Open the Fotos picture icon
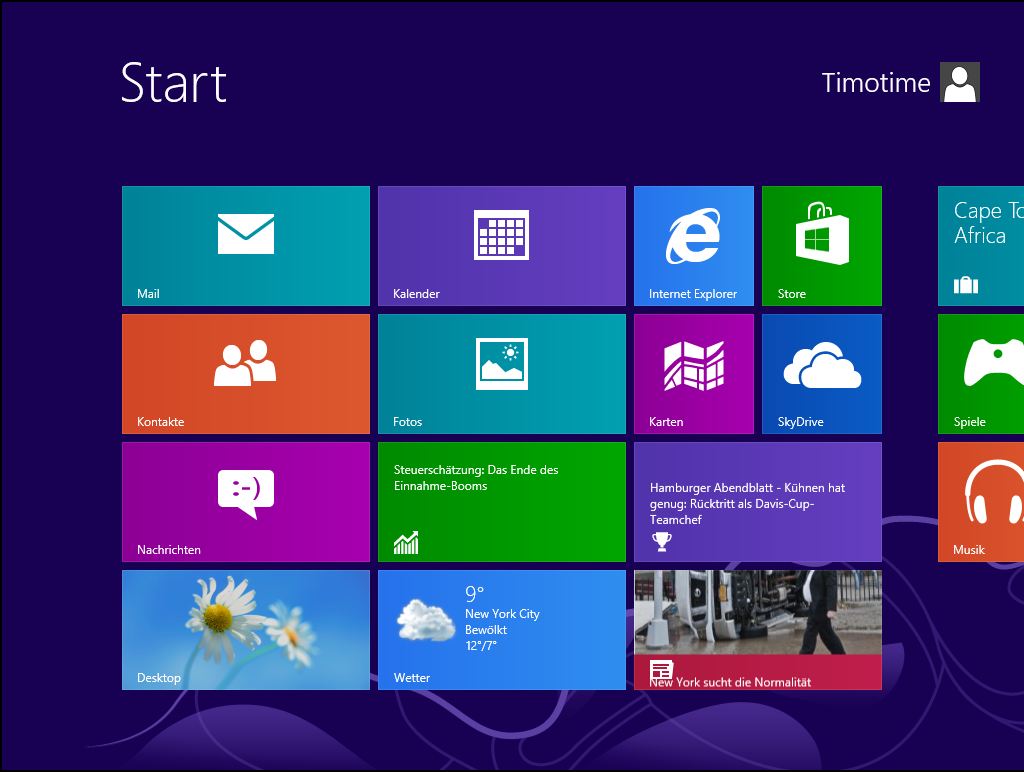The image size is (1024, 772). (502, 364)
